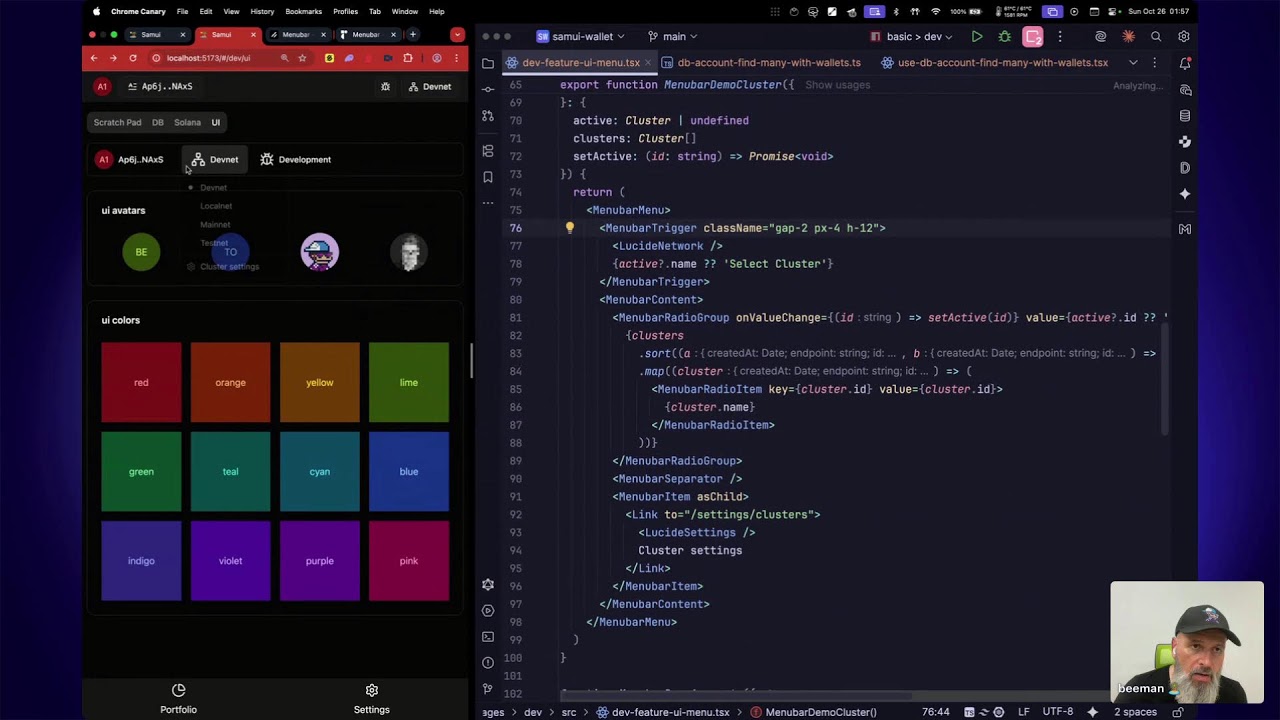1280x720 pixels.
Task: Expand the hidden editor tabs chevron
Action: click(x=1133, y=63)
